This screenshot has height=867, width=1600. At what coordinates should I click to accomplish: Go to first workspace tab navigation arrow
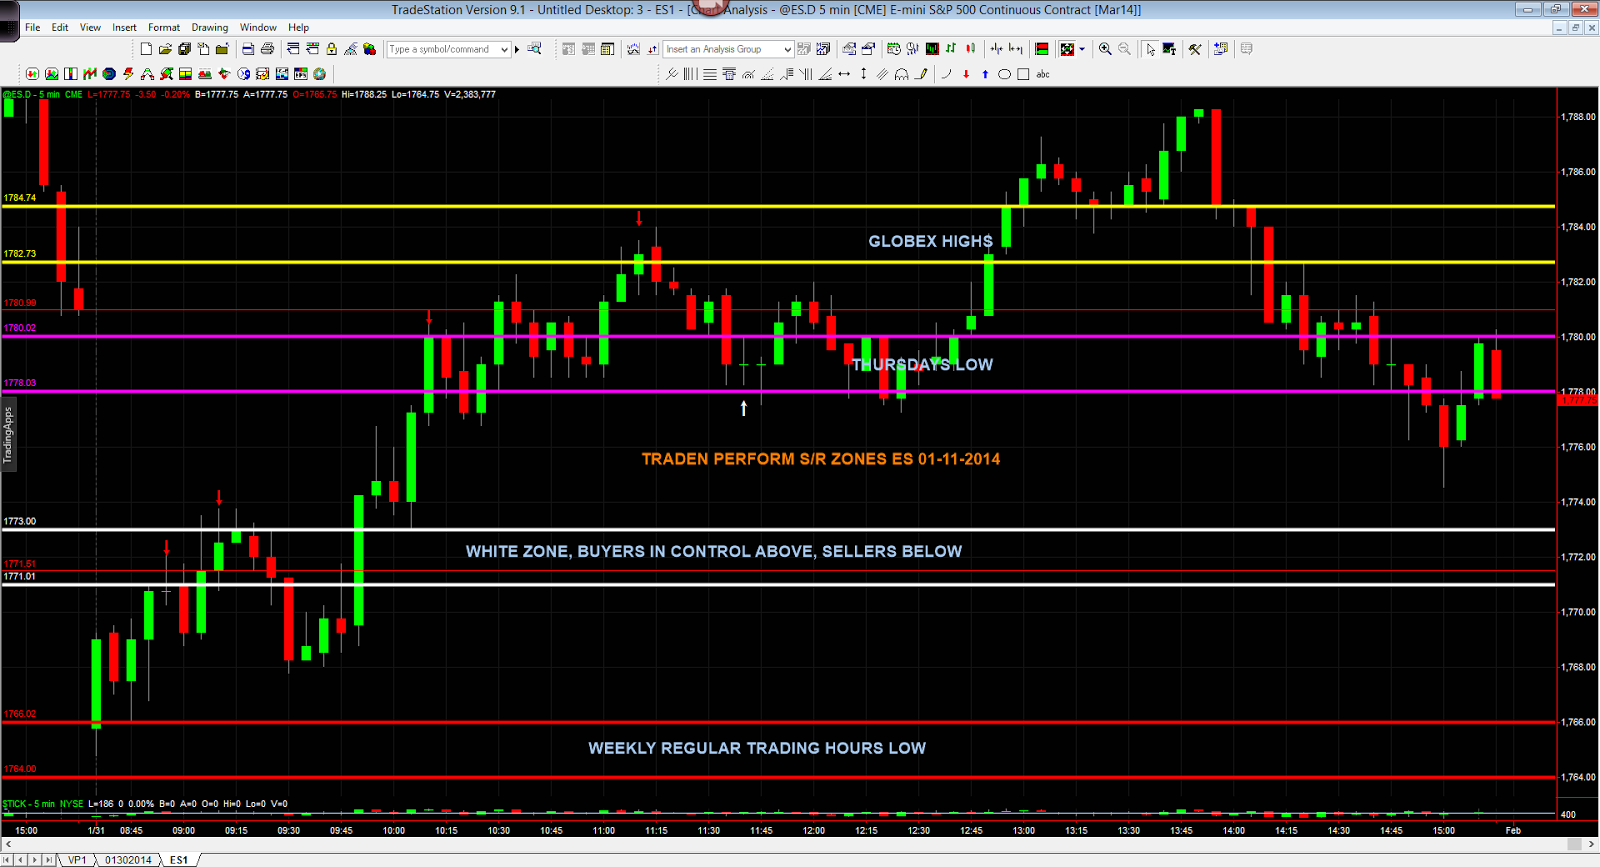pyautogui.click(x=7, y=860)
